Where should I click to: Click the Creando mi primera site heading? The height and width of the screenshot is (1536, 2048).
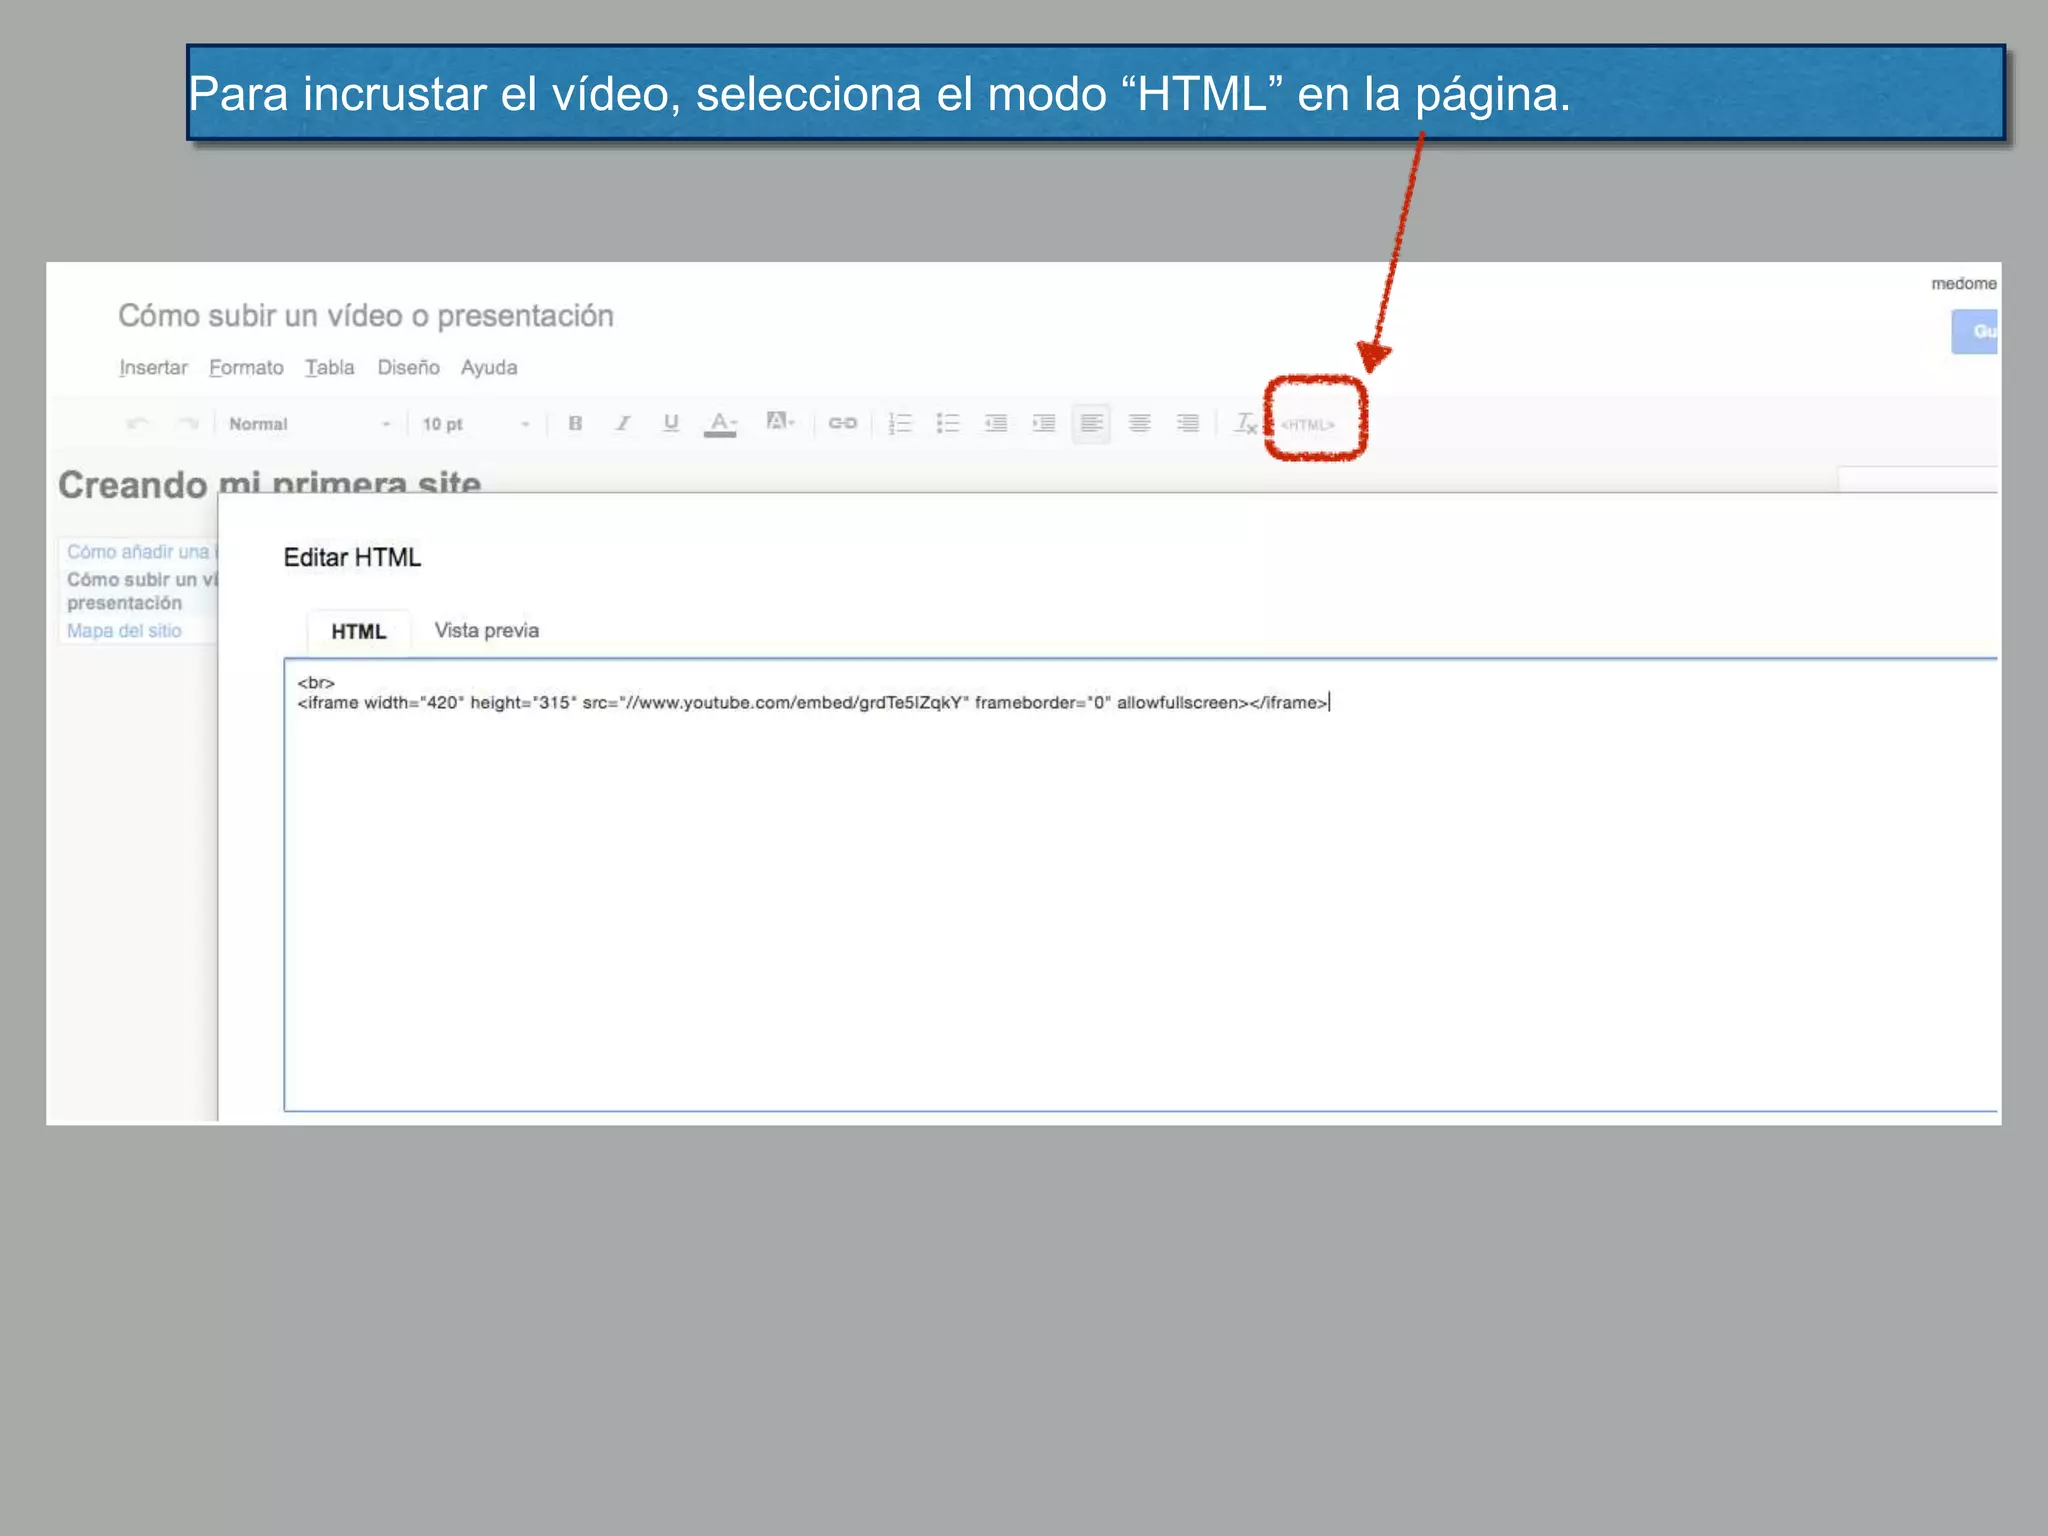[x=269, y=482]
